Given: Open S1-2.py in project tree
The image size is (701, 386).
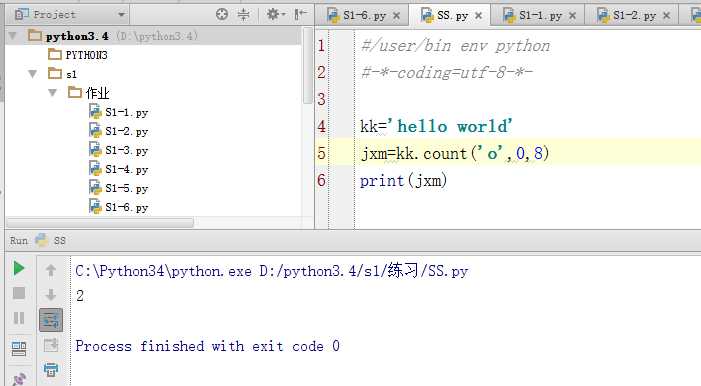Looking at the screenshot, I should click(x=118, y=131).
